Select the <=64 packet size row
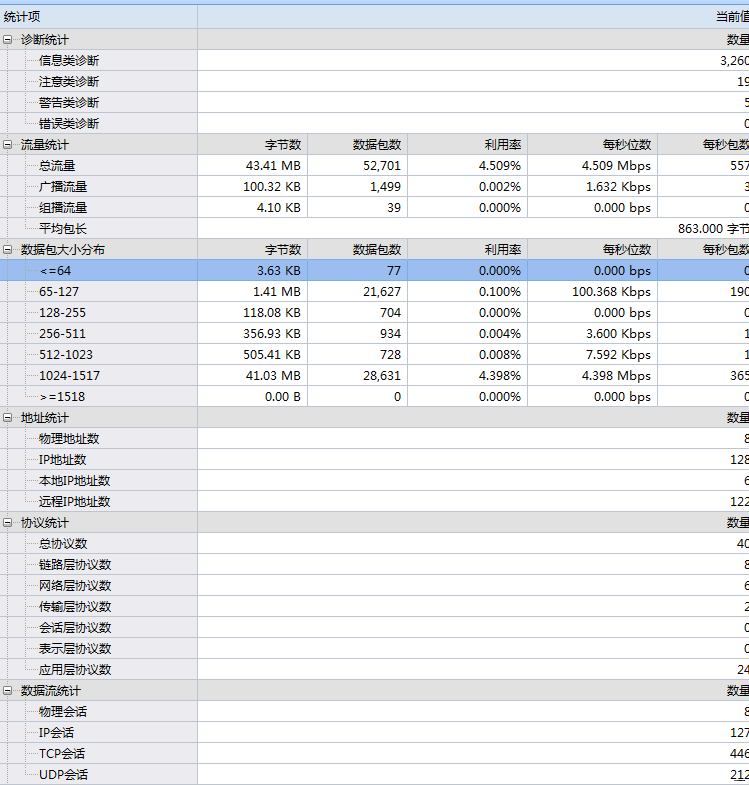749x785 pixels. click(374, 271)
